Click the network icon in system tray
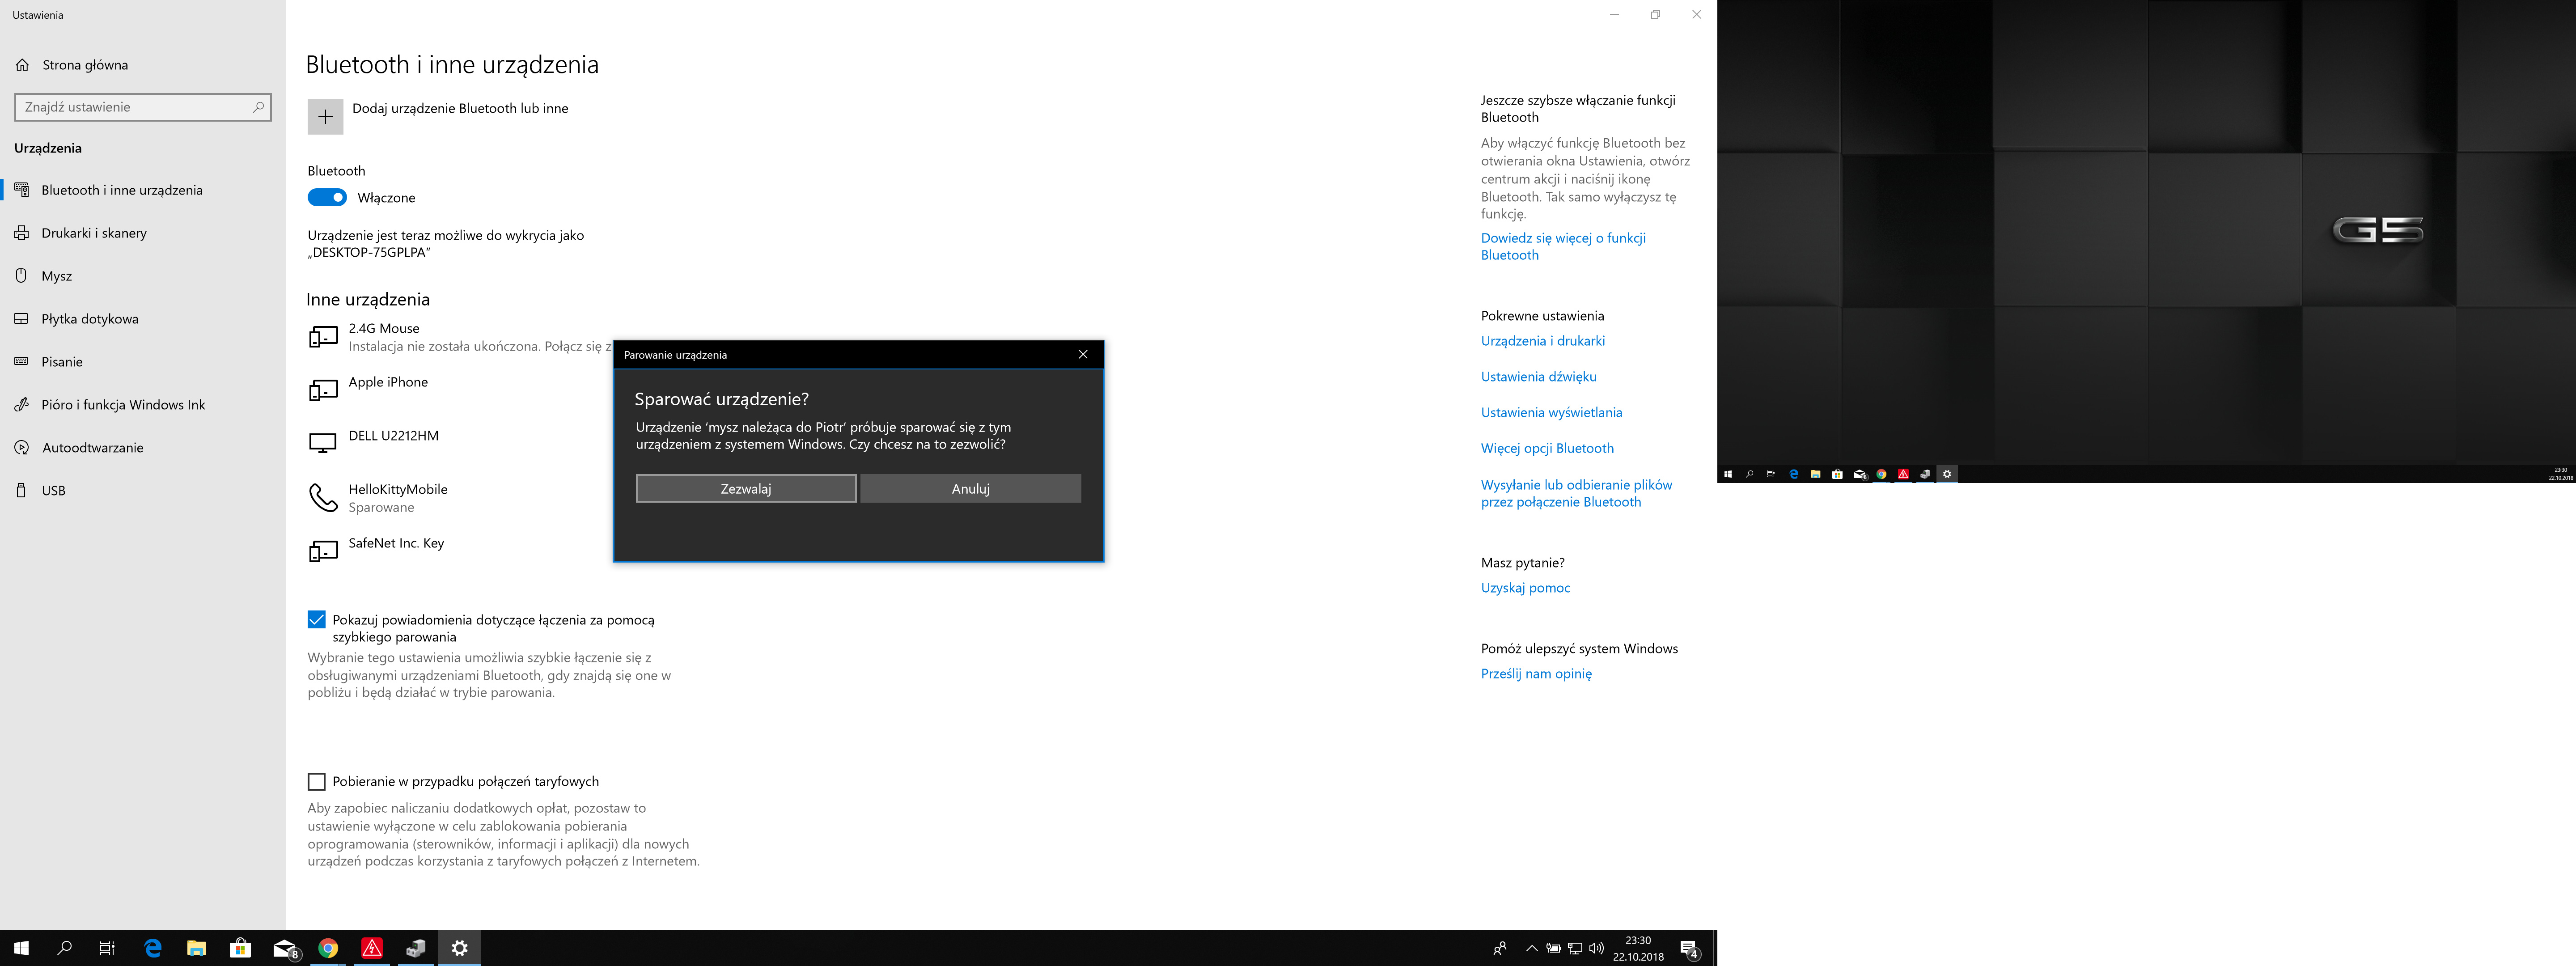The height and width of the screenshot is (966, 2576). click(1575, 948)
